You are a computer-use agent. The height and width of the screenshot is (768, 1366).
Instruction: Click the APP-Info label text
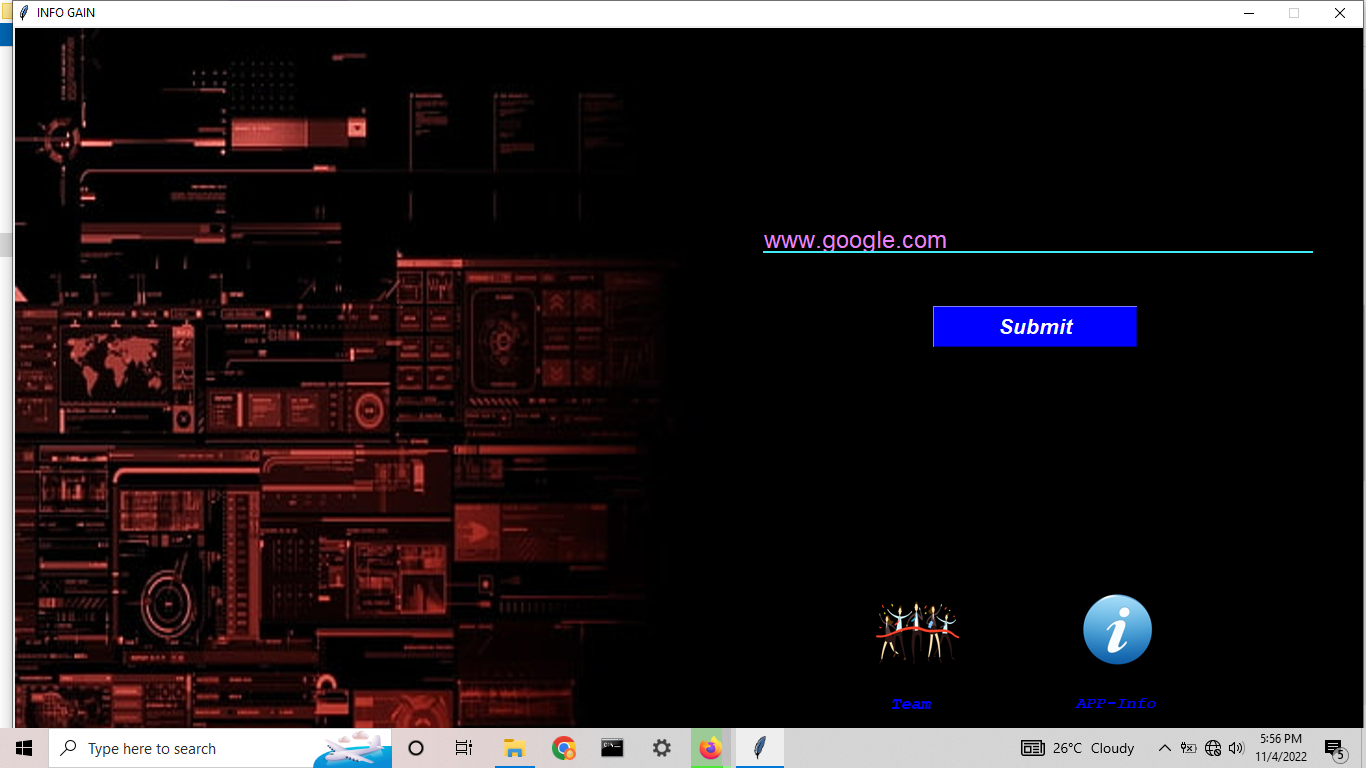coord(1116,704)
